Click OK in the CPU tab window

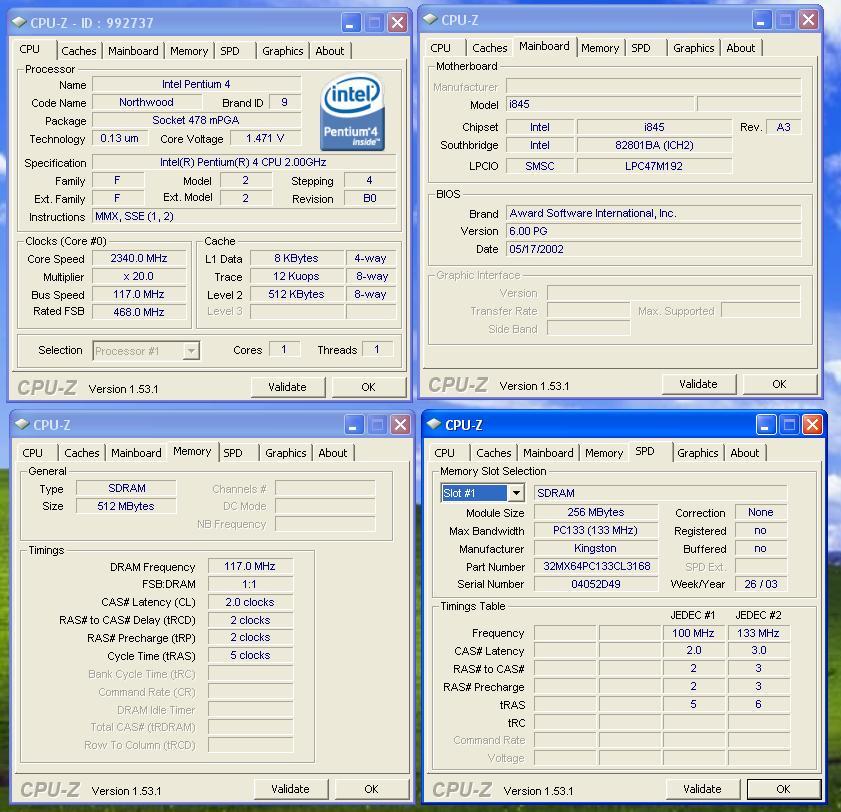tap(368, 387)
